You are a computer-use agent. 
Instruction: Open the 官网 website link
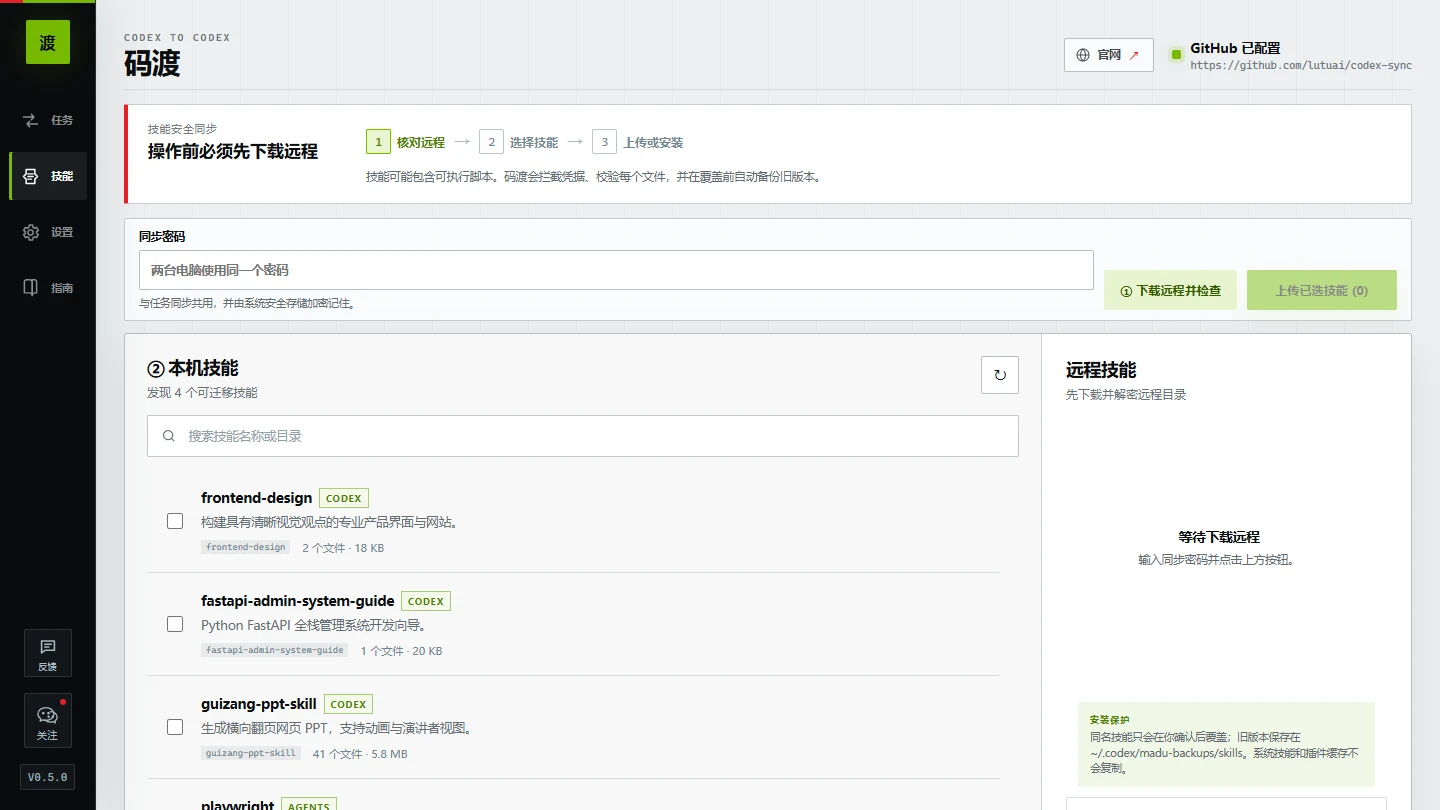(x=1108, y=55)
